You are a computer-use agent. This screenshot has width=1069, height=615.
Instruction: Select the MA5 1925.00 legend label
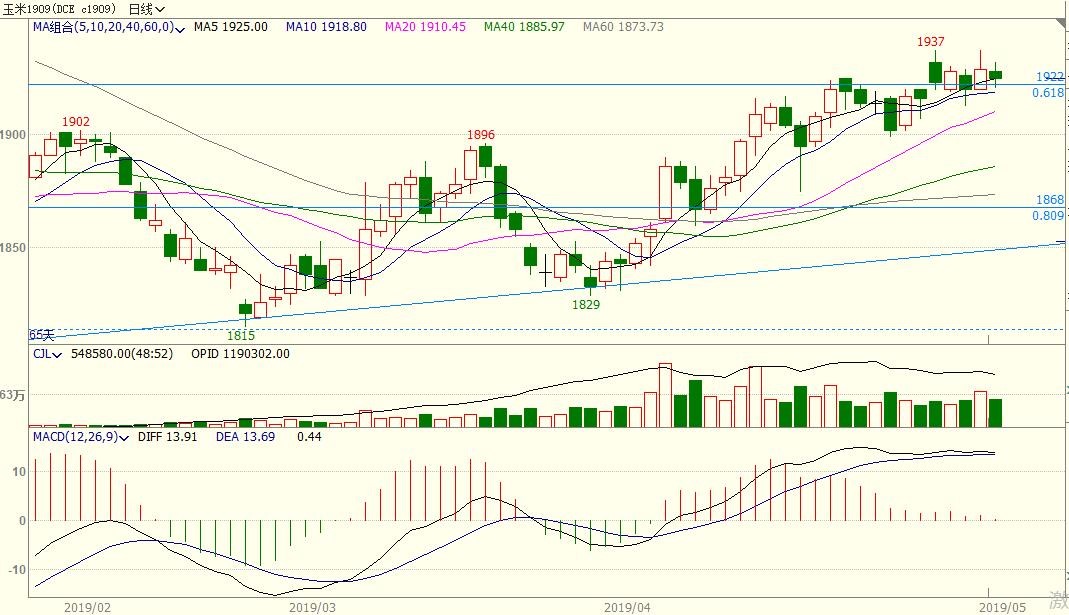[230, 27]
